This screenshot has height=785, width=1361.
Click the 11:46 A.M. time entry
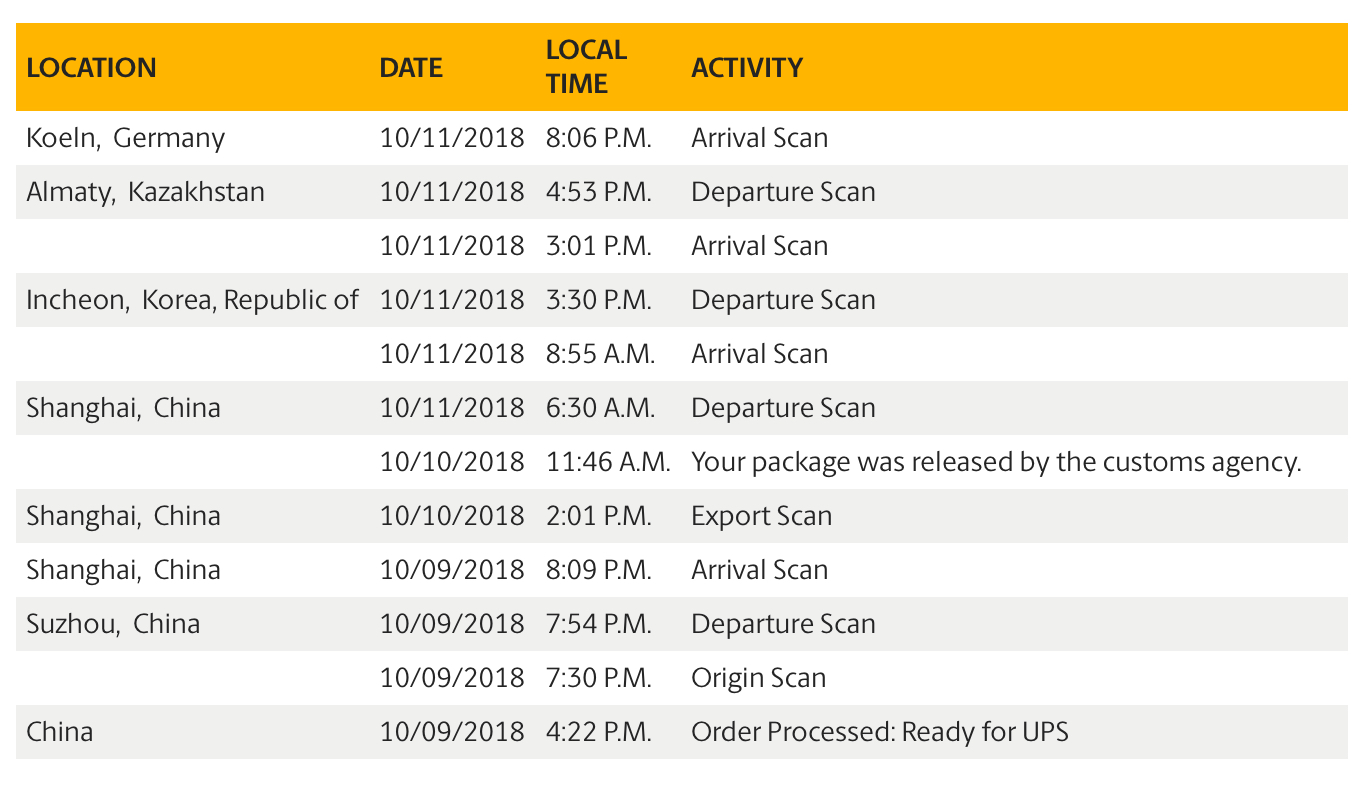(608, 462)
